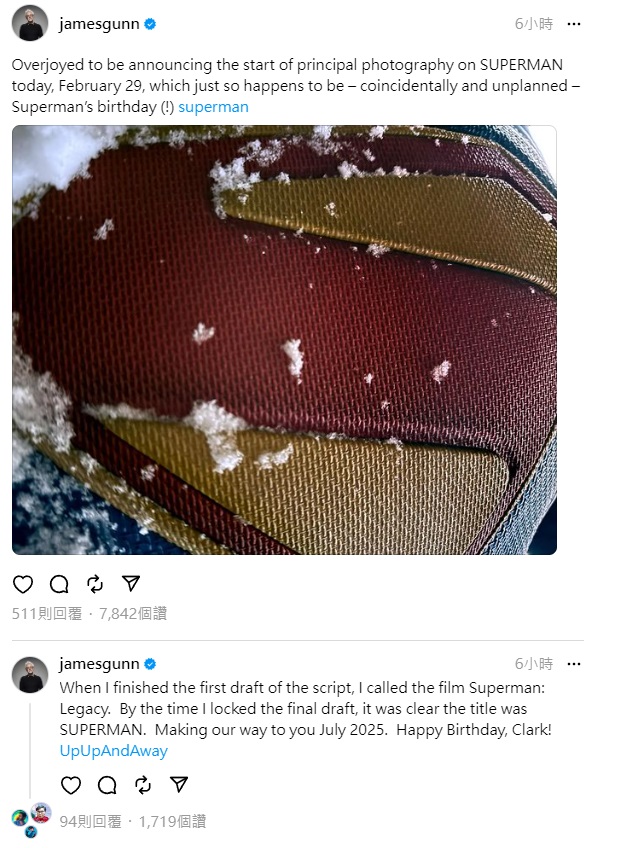
Task: Share the first post via send icon
Action: coord(131,583)
